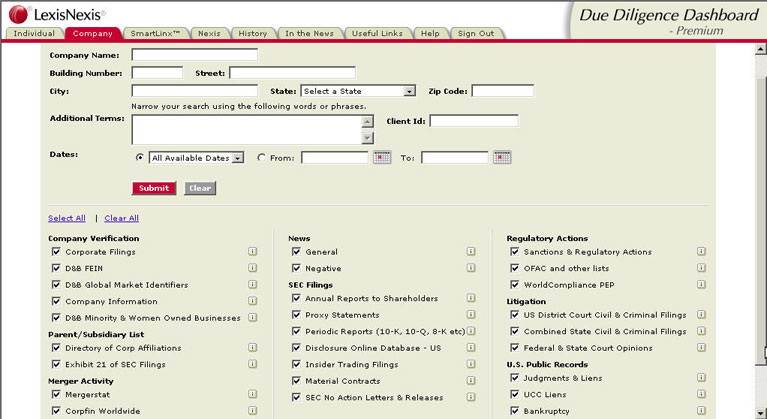The width and height of the screenshot is (767, 419).
Task: Go to the Nexis tab
Action: click(209, 33)
